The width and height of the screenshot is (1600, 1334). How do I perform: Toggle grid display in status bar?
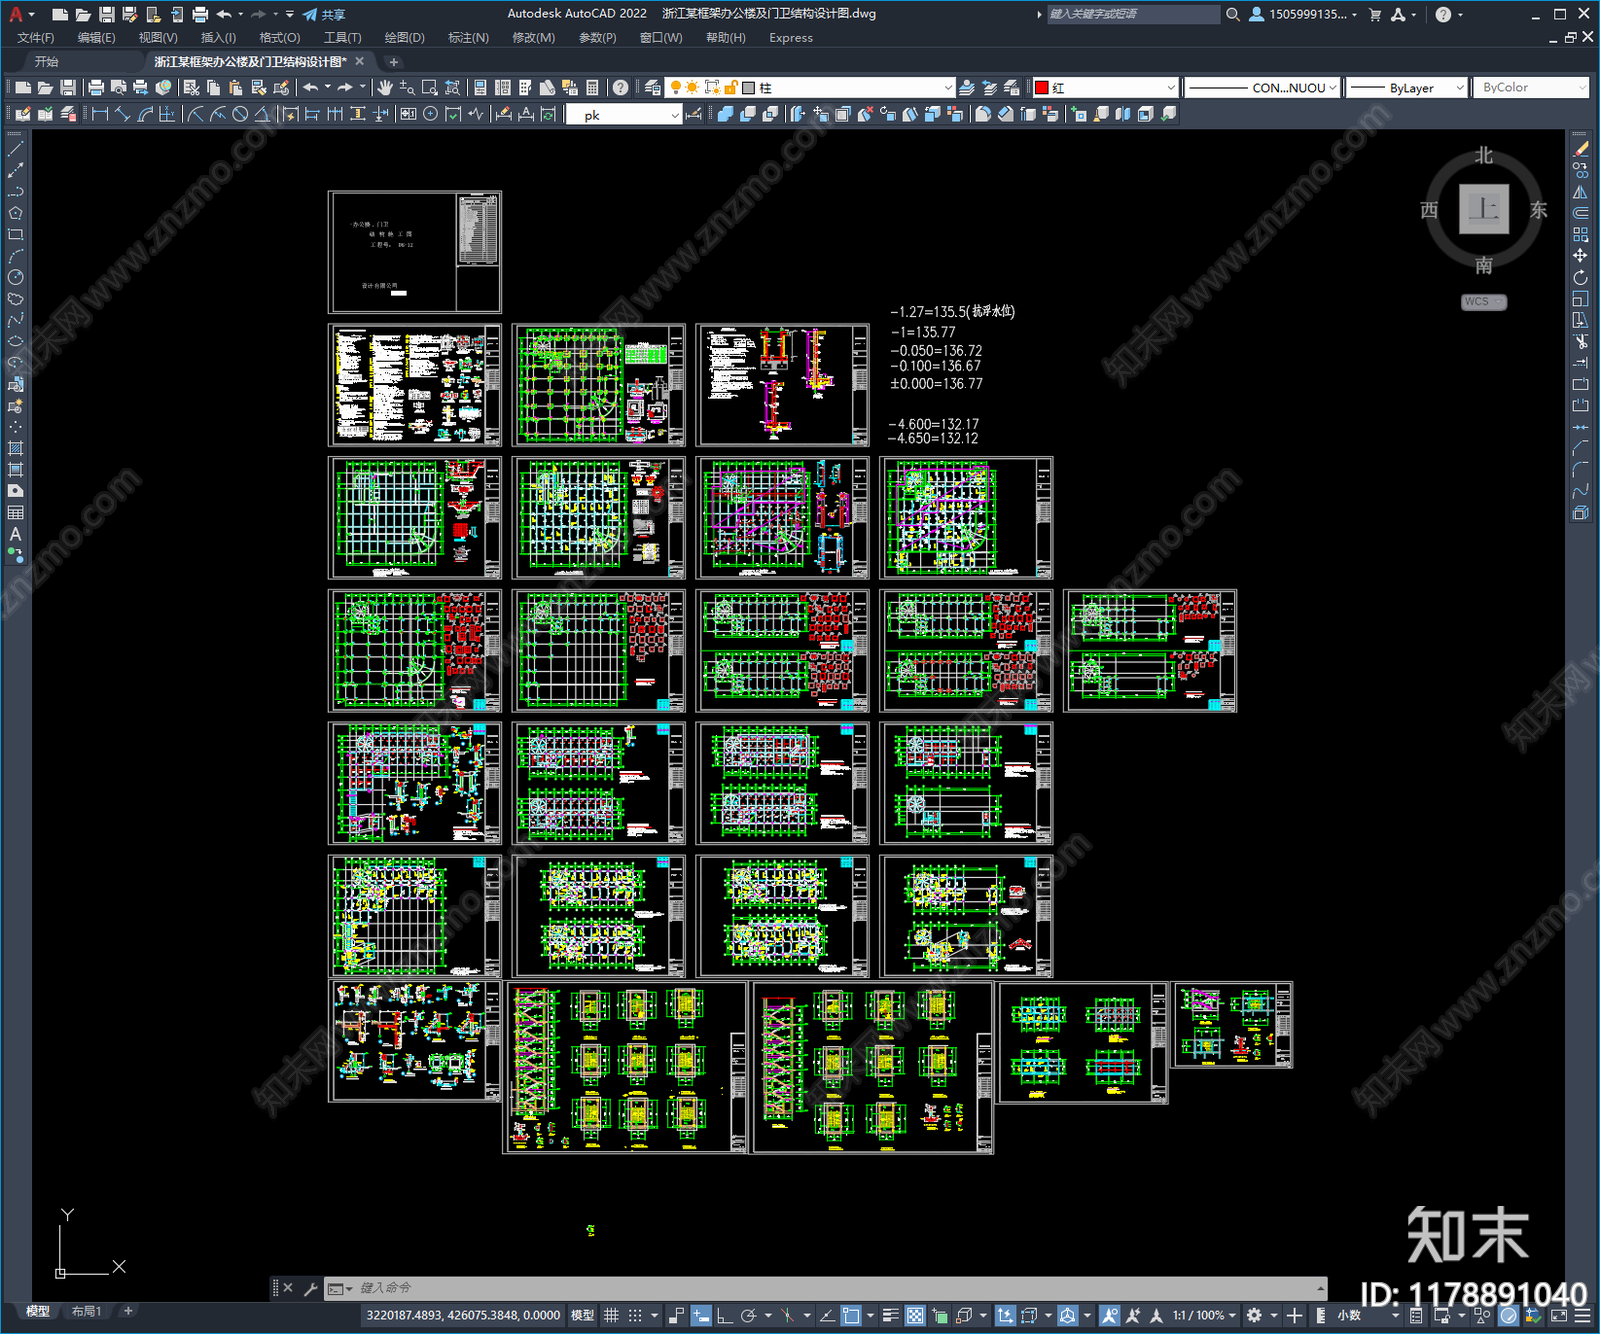coord(611,1315)
